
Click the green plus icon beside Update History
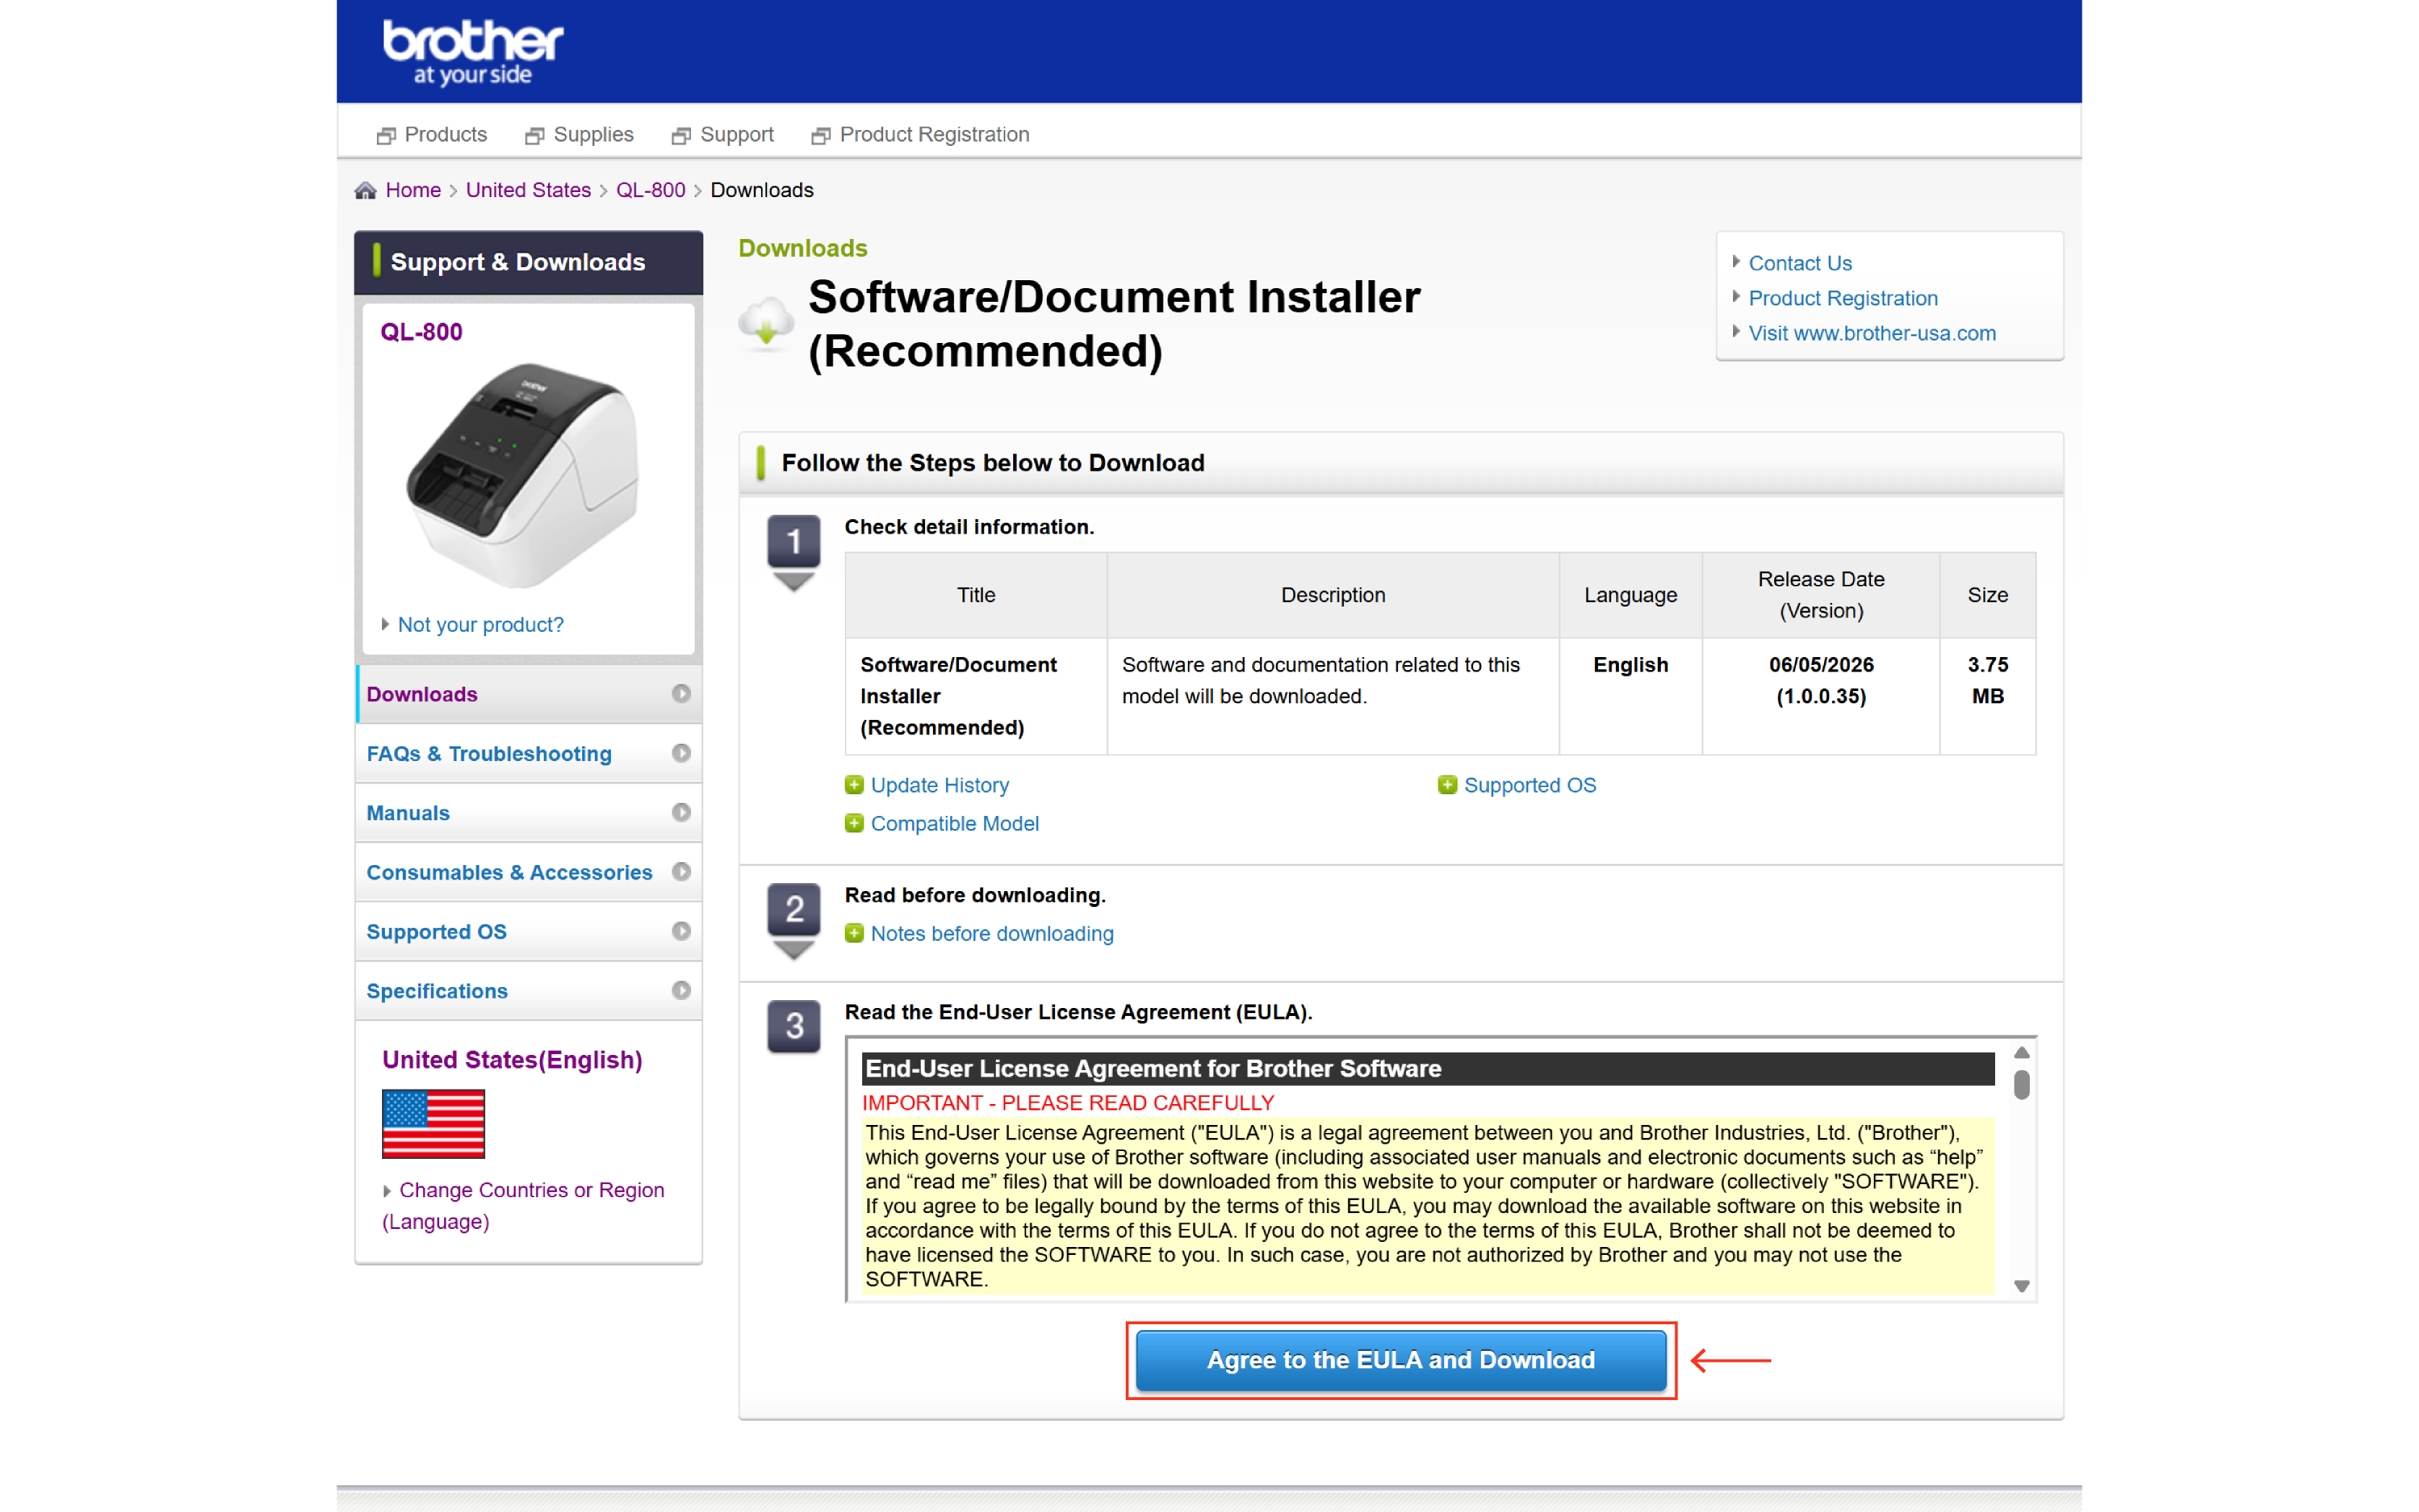[854, 785]
